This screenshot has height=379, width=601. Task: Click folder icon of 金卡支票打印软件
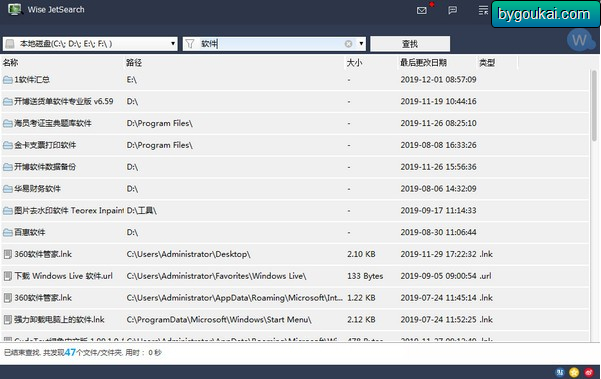click(x=8, y=145)
